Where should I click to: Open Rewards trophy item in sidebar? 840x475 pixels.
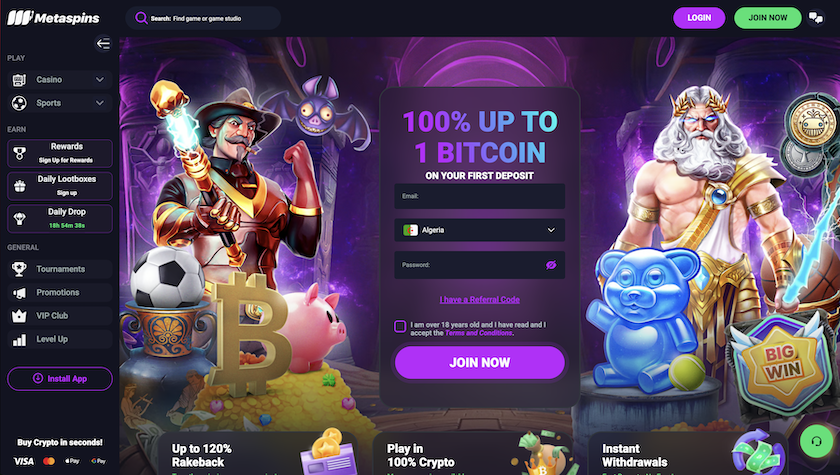click(60, 153)
